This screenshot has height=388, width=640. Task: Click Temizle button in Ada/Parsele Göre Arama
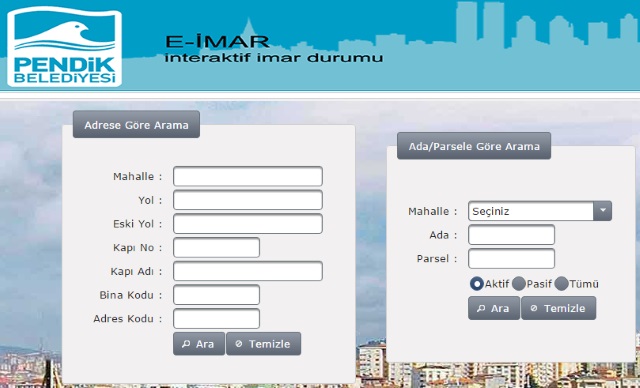tap(558, 308)
